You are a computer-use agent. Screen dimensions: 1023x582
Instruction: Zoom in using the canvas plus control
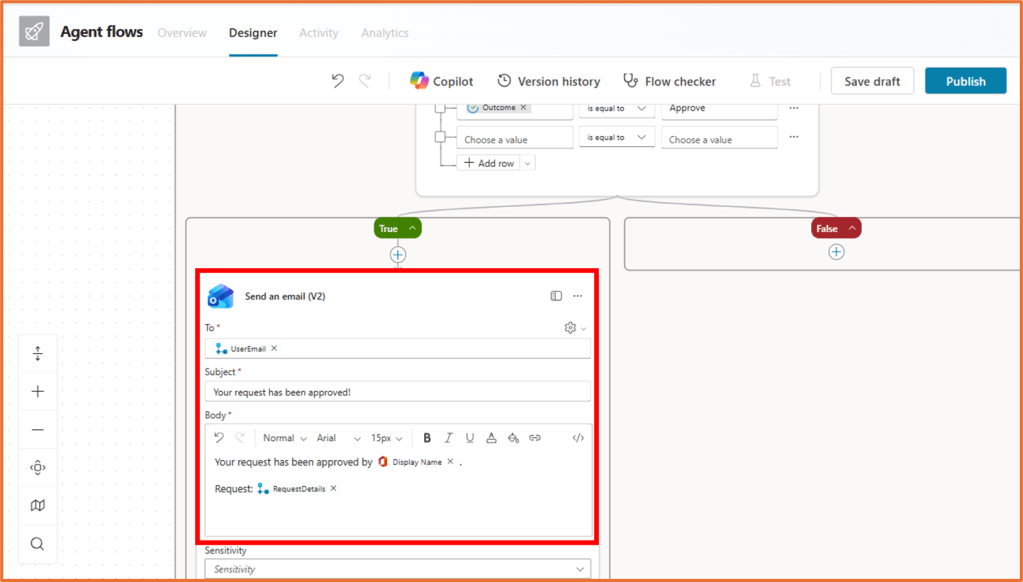pos(37,391)
